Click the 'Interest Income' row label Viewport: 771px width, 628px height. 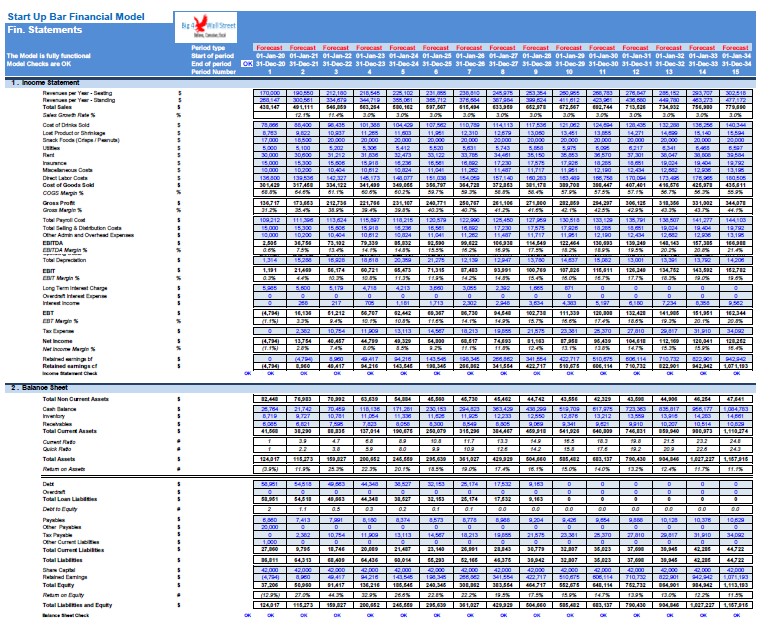pos(60,303)
